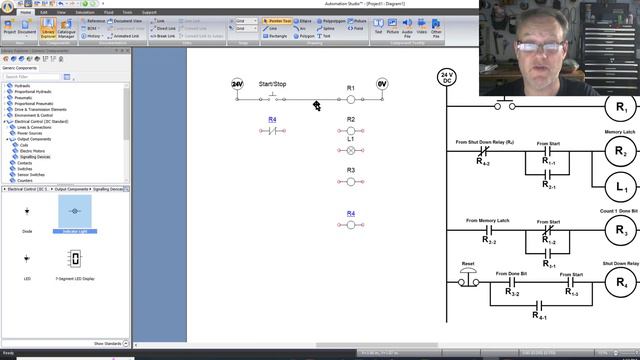Toggle the Library Explorer button

pyautogui.click(x=48, y=28)
